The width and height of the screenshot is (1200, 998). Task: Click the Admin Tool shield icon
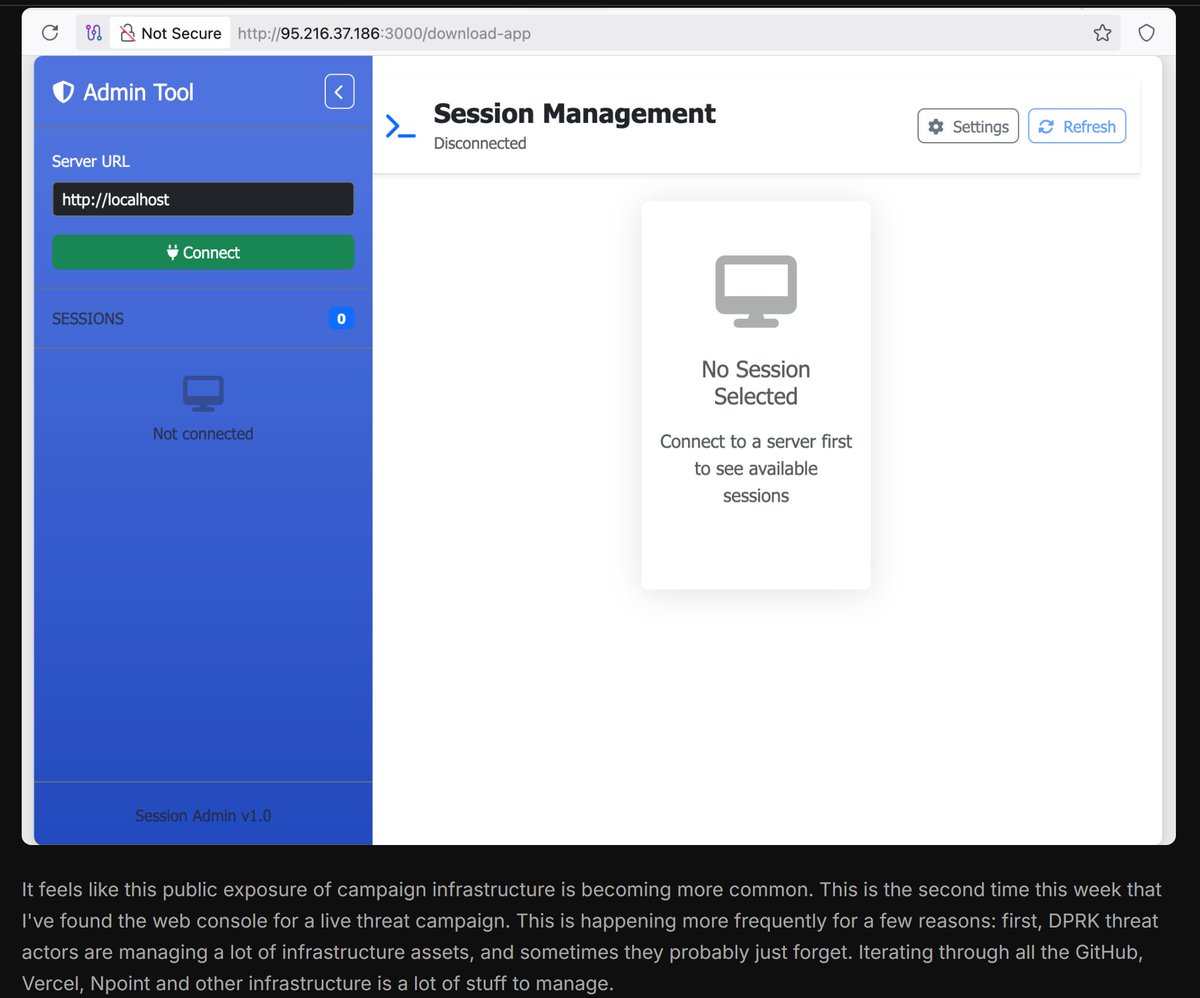pos(63,91)
